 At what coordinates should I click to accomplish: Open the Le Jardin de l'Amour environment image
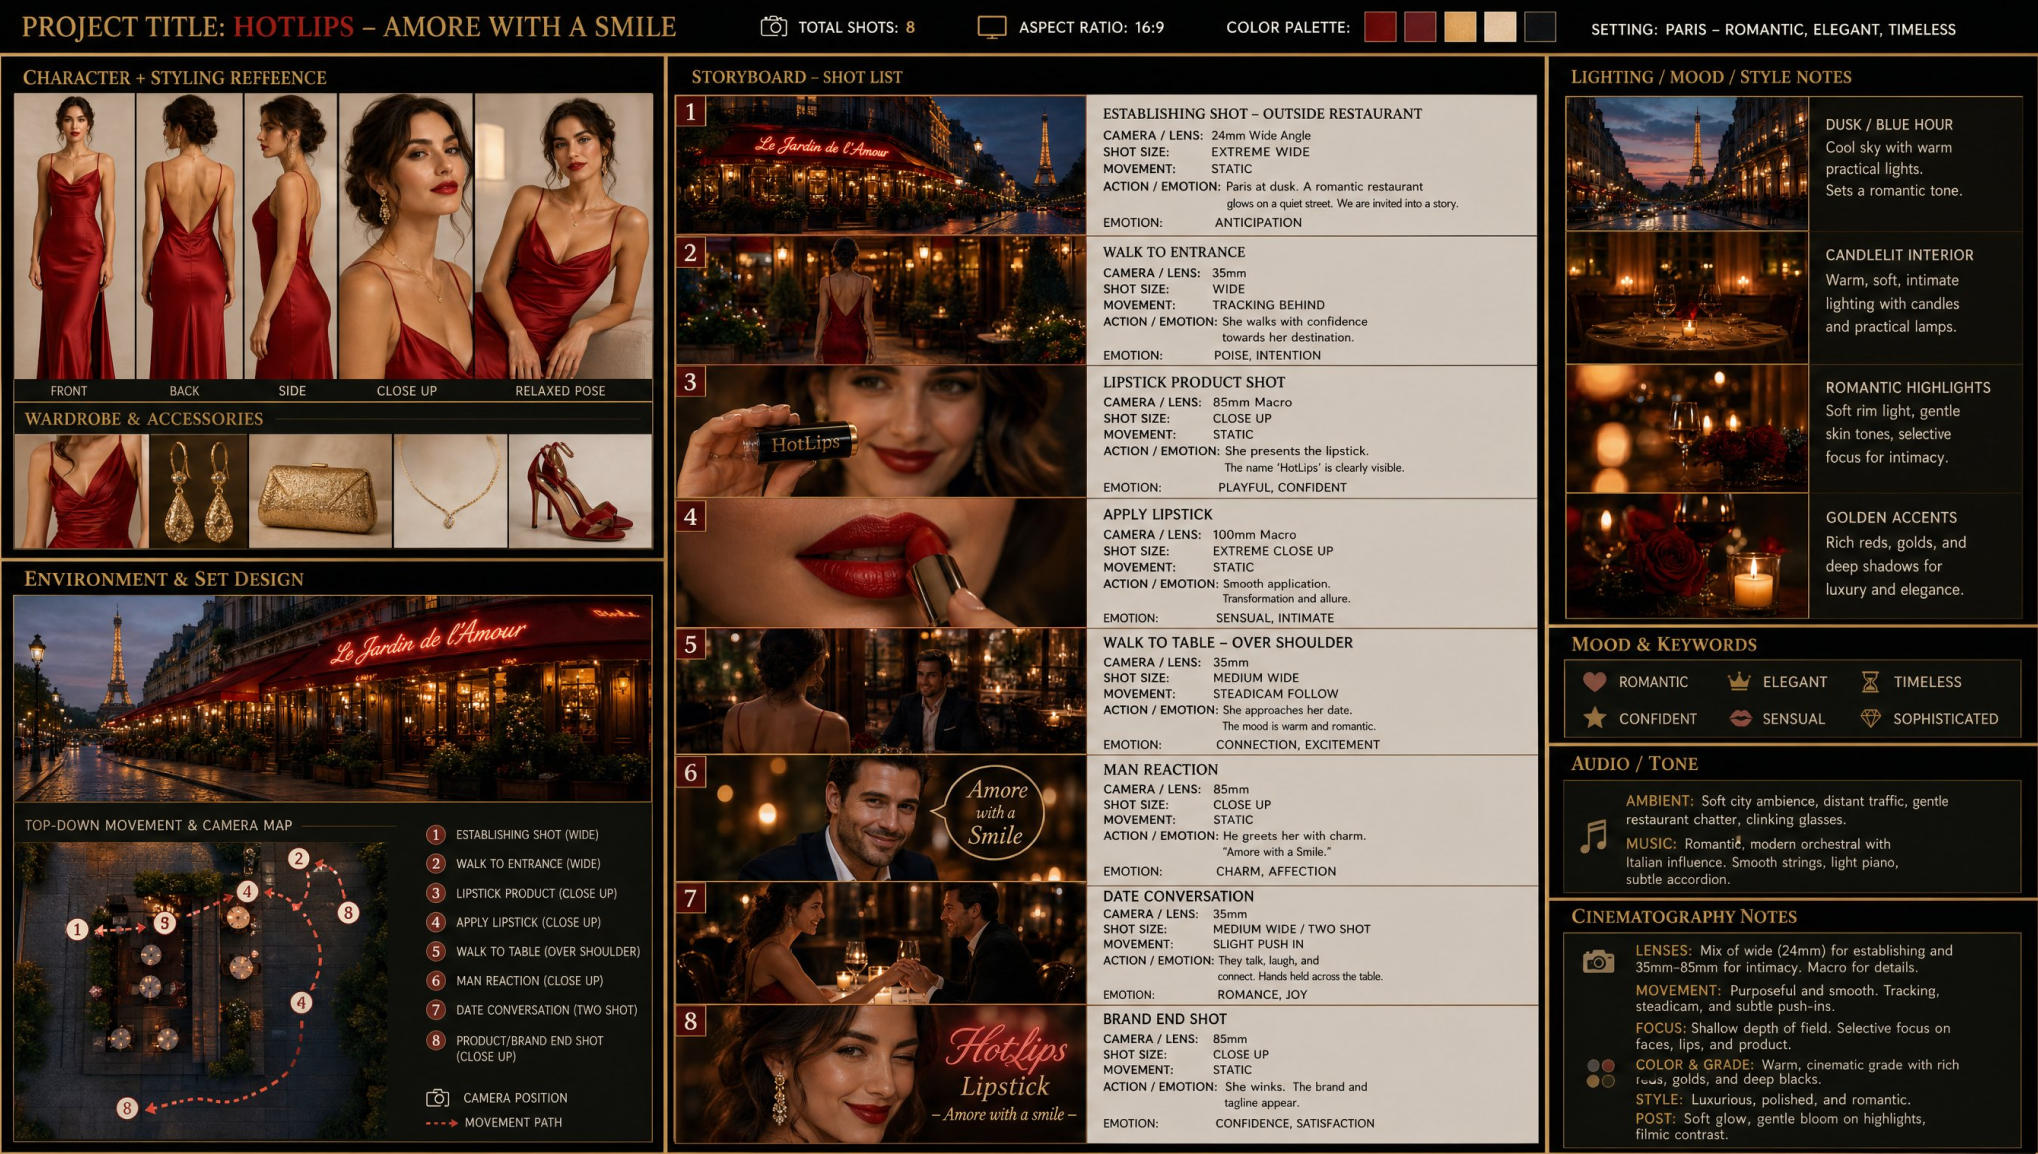(x=333, y=699)
